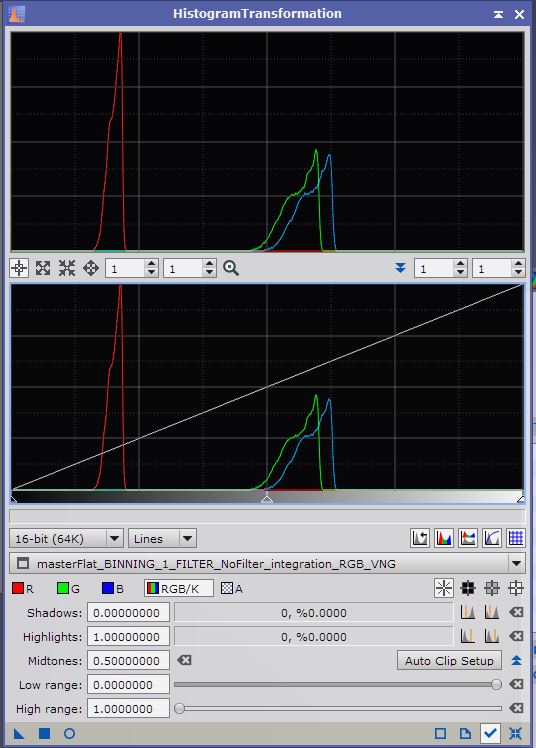Click the High range value field
Screen dimensions: 536x748
[128, 709]
